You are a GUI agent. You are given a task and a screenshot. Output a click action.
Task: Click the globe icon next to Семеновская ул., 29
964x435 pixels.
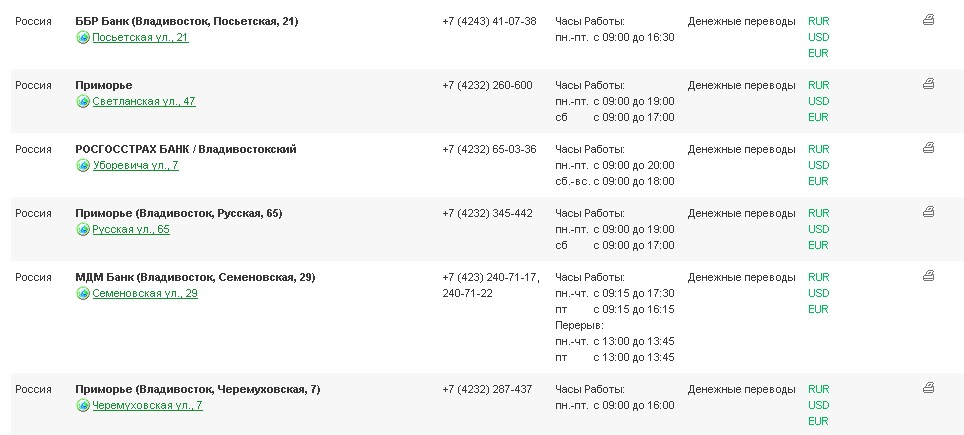pyautogui.click(x=83, y=293)
